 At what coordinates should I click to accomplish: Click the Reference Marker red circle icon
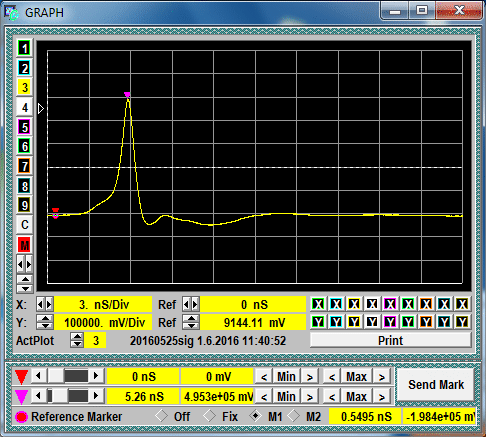[x=21, y=417]
